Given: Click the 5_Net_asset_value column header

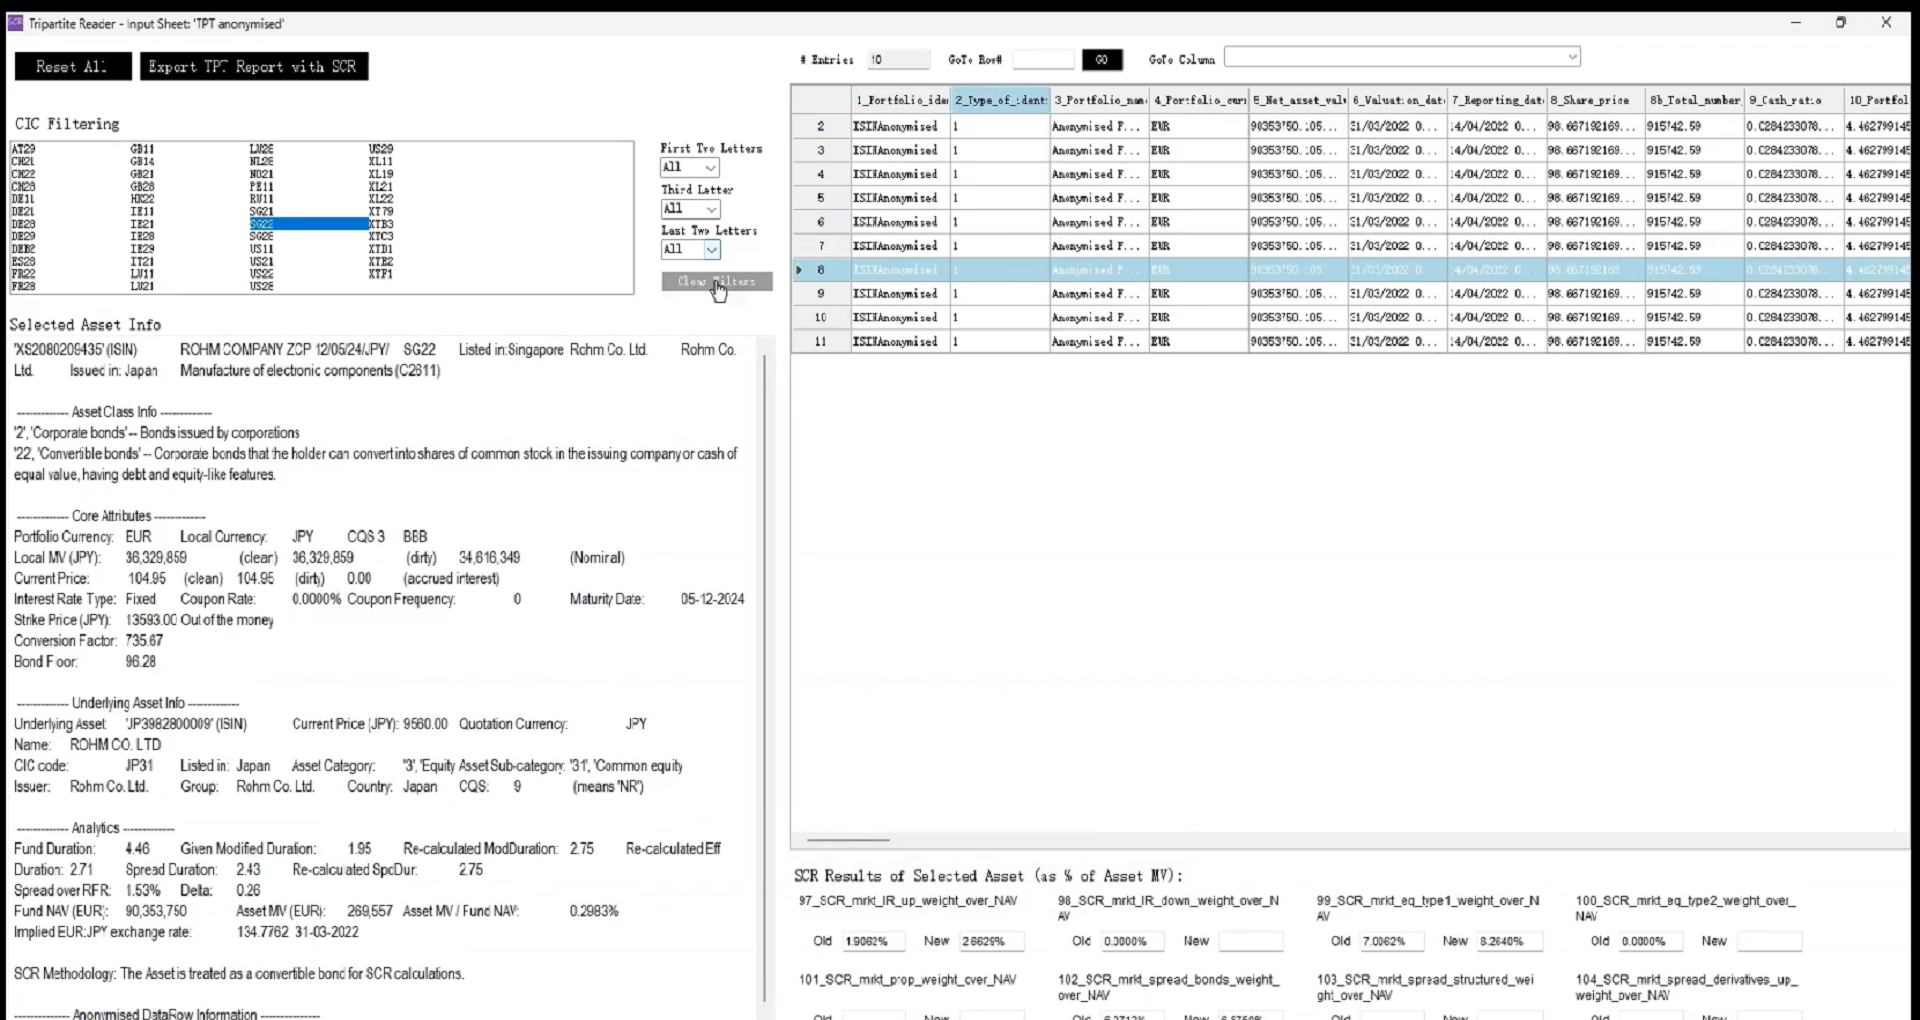Looking at the screenshot, I should pyautogui.click(x=1298, y=100).
